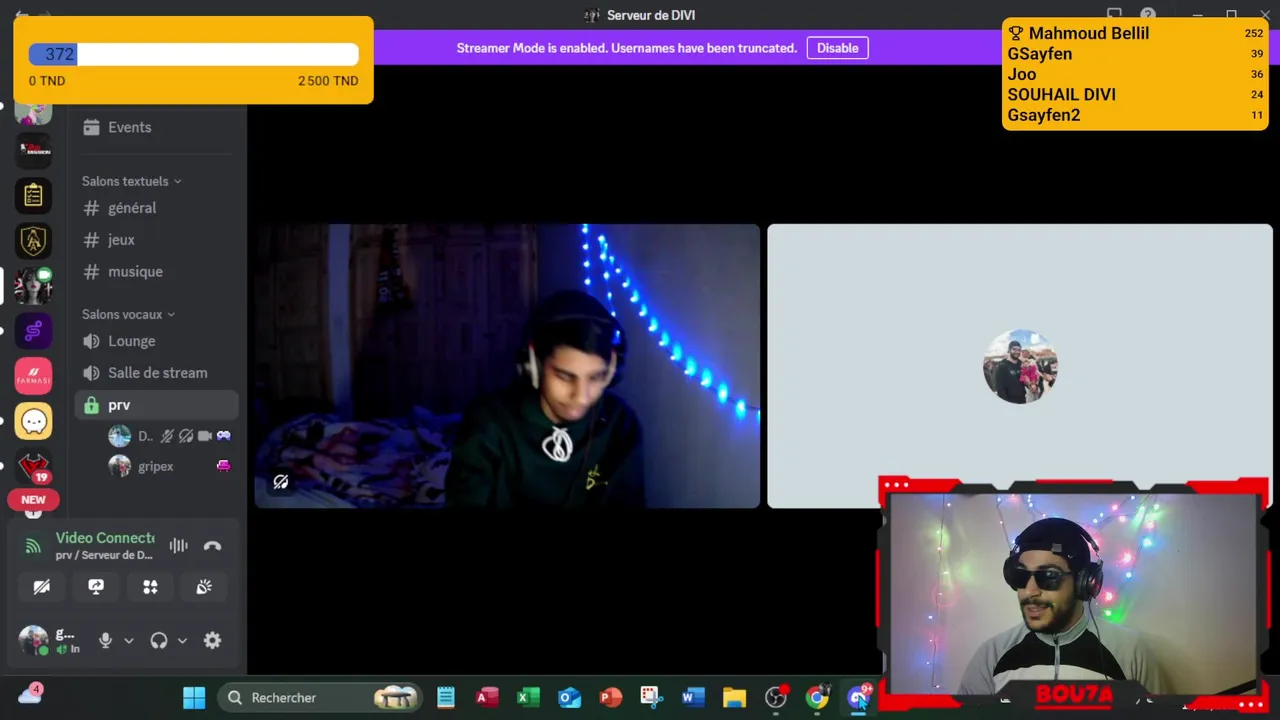Toggle the camera on/off button
The width and height of the screenshot is (1280, 720).
click(42, 587)
